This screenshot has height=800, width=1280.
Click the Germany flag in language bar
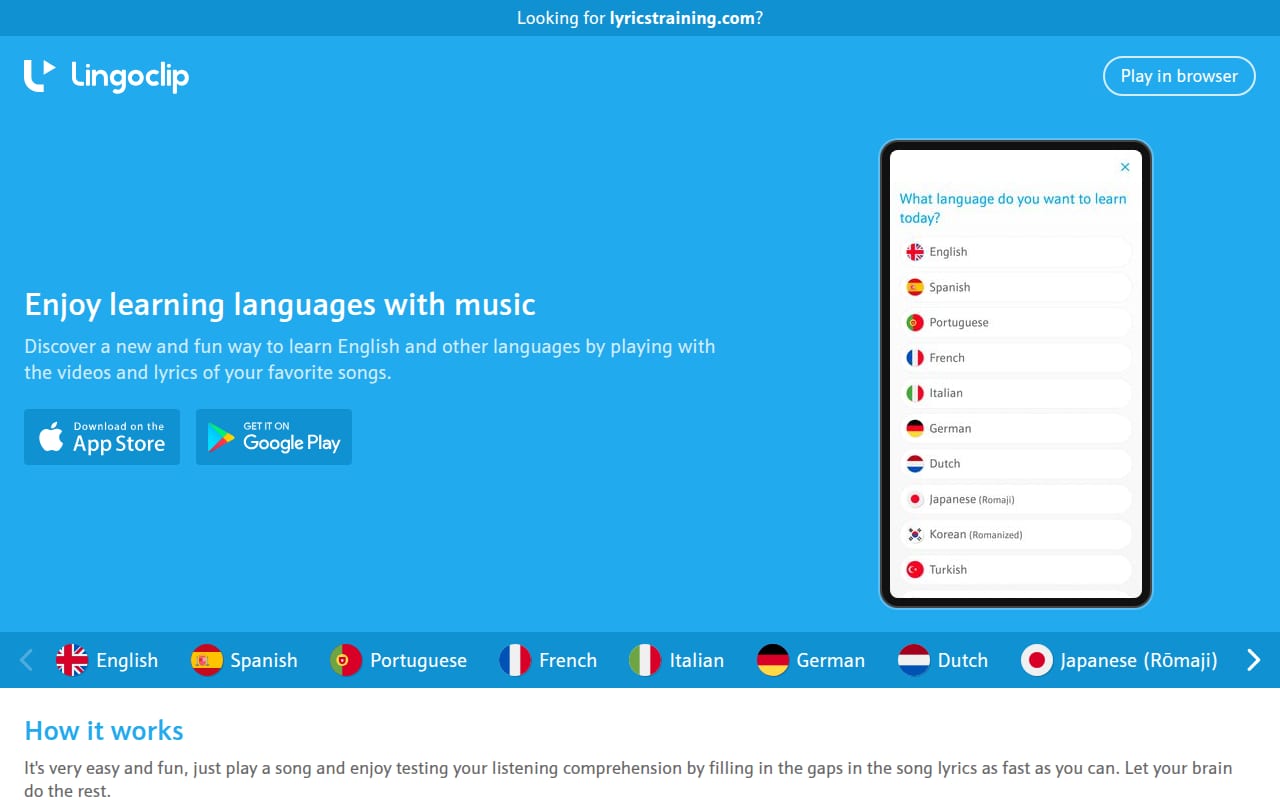click(x=773, y=660)
